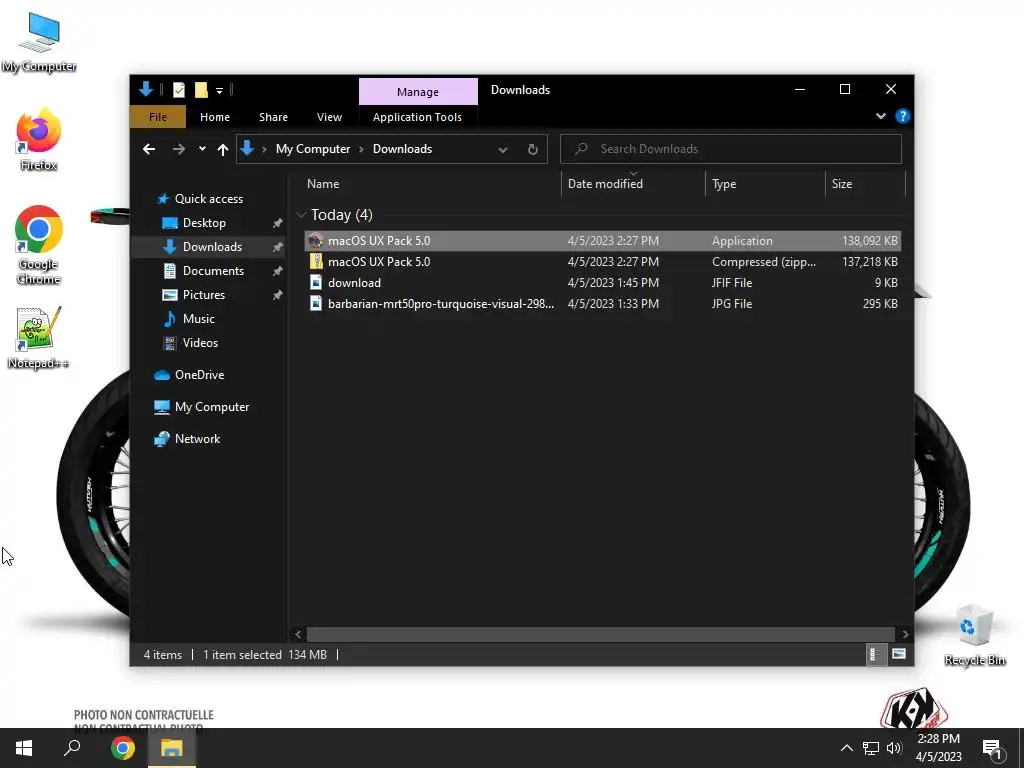
Task: Click the Properties quick access toolbar icon
Action: tap(178, 89)
